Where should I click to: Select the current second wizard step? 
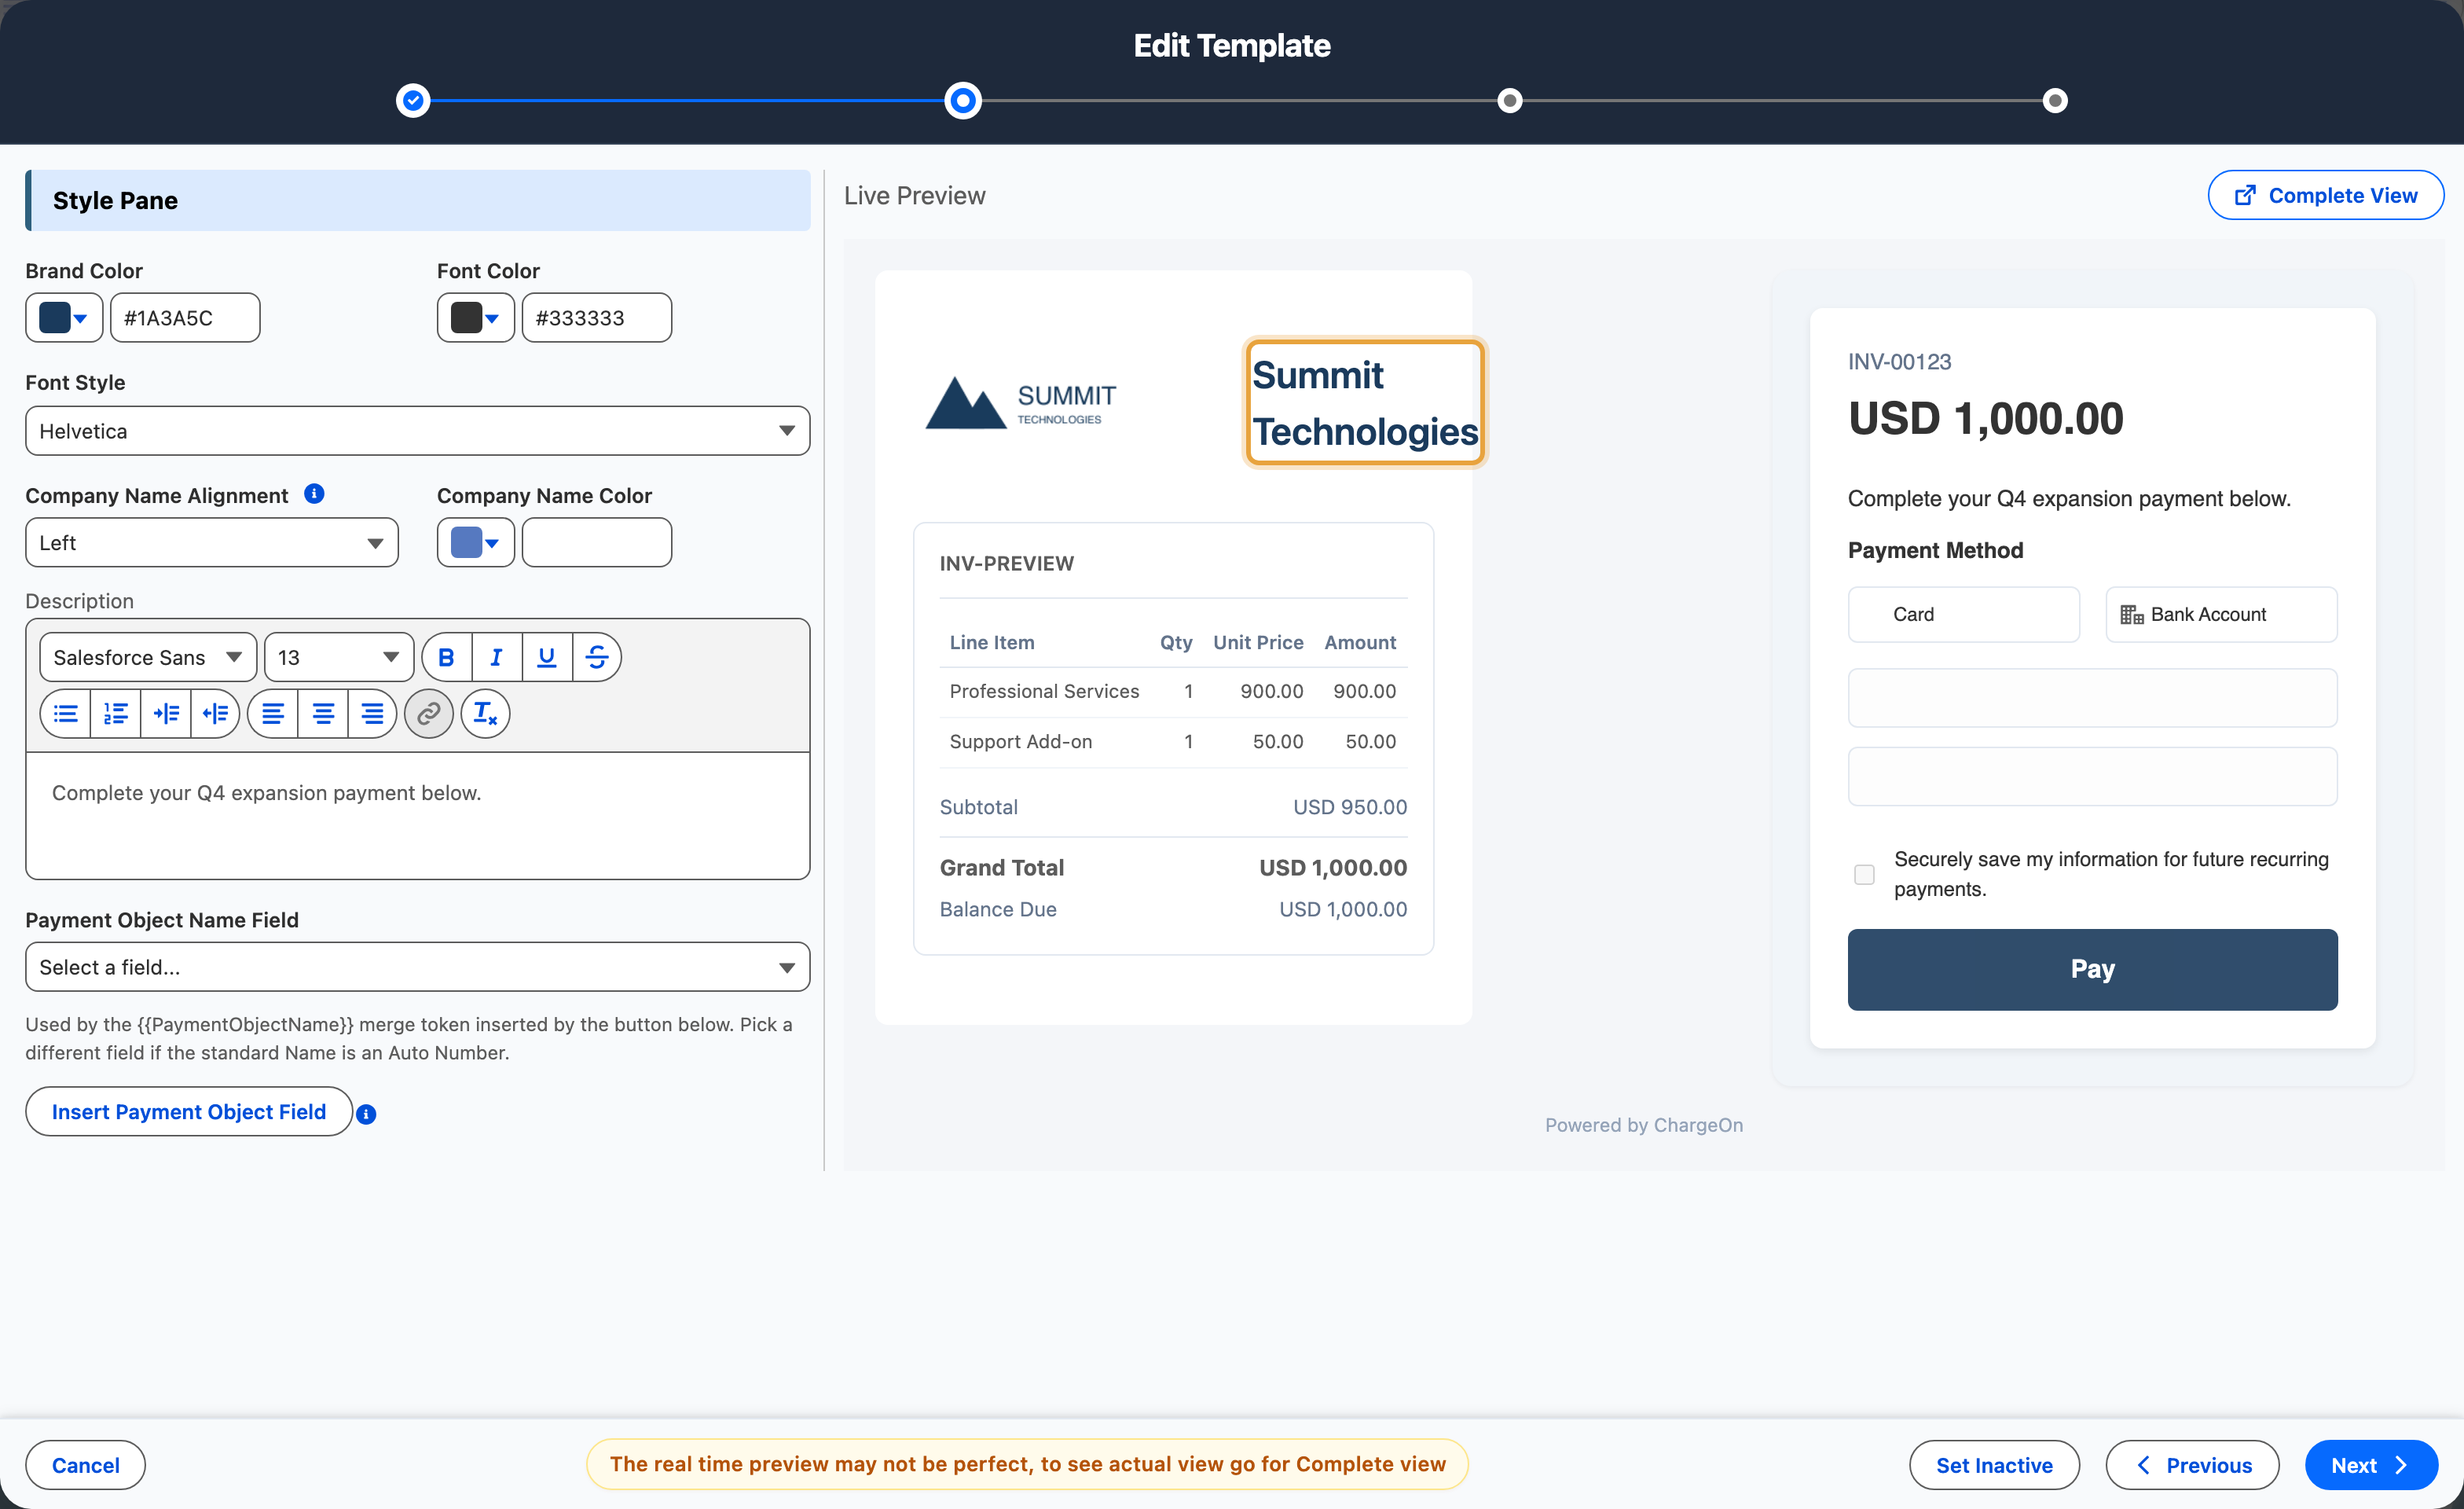point(963,100)
